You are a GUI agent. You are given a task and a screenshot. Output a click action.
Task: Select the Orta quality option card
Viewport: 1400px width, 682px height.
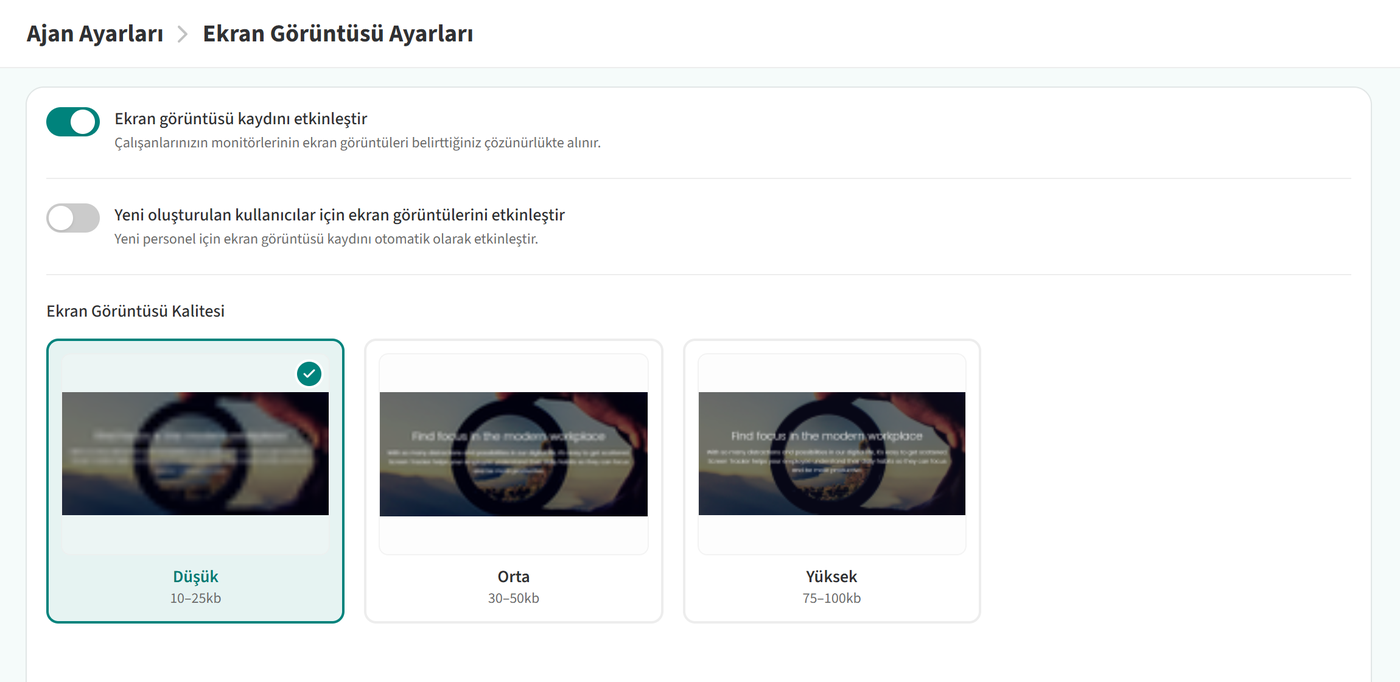pyautogui.click(x=513, y=481)
